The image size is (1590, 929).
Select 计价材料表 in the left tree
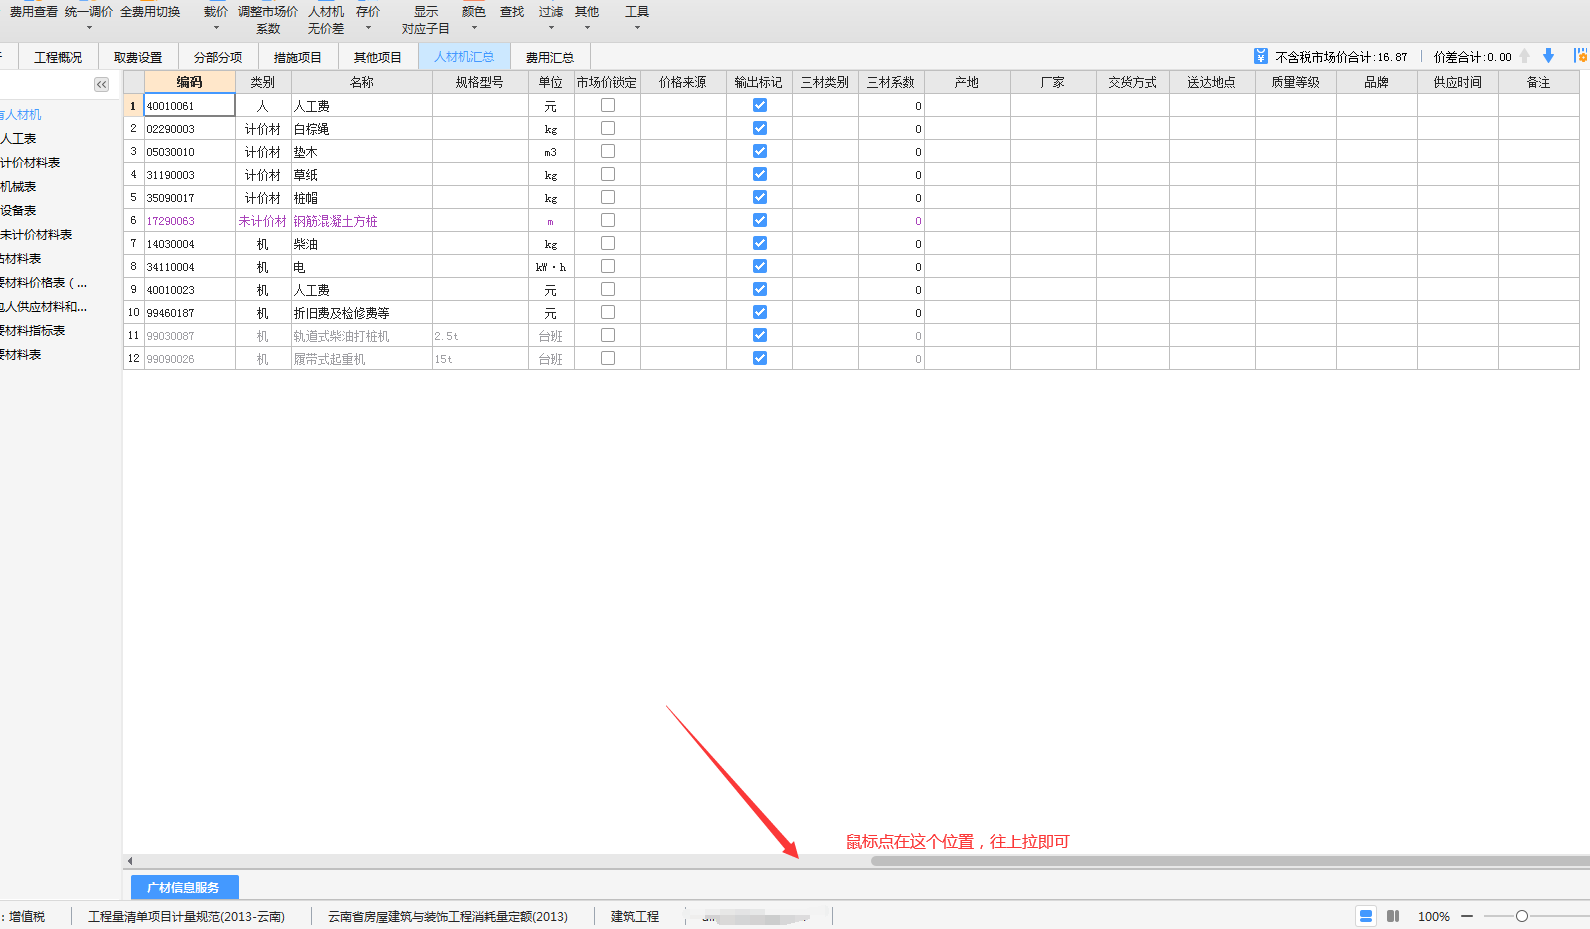30,162
